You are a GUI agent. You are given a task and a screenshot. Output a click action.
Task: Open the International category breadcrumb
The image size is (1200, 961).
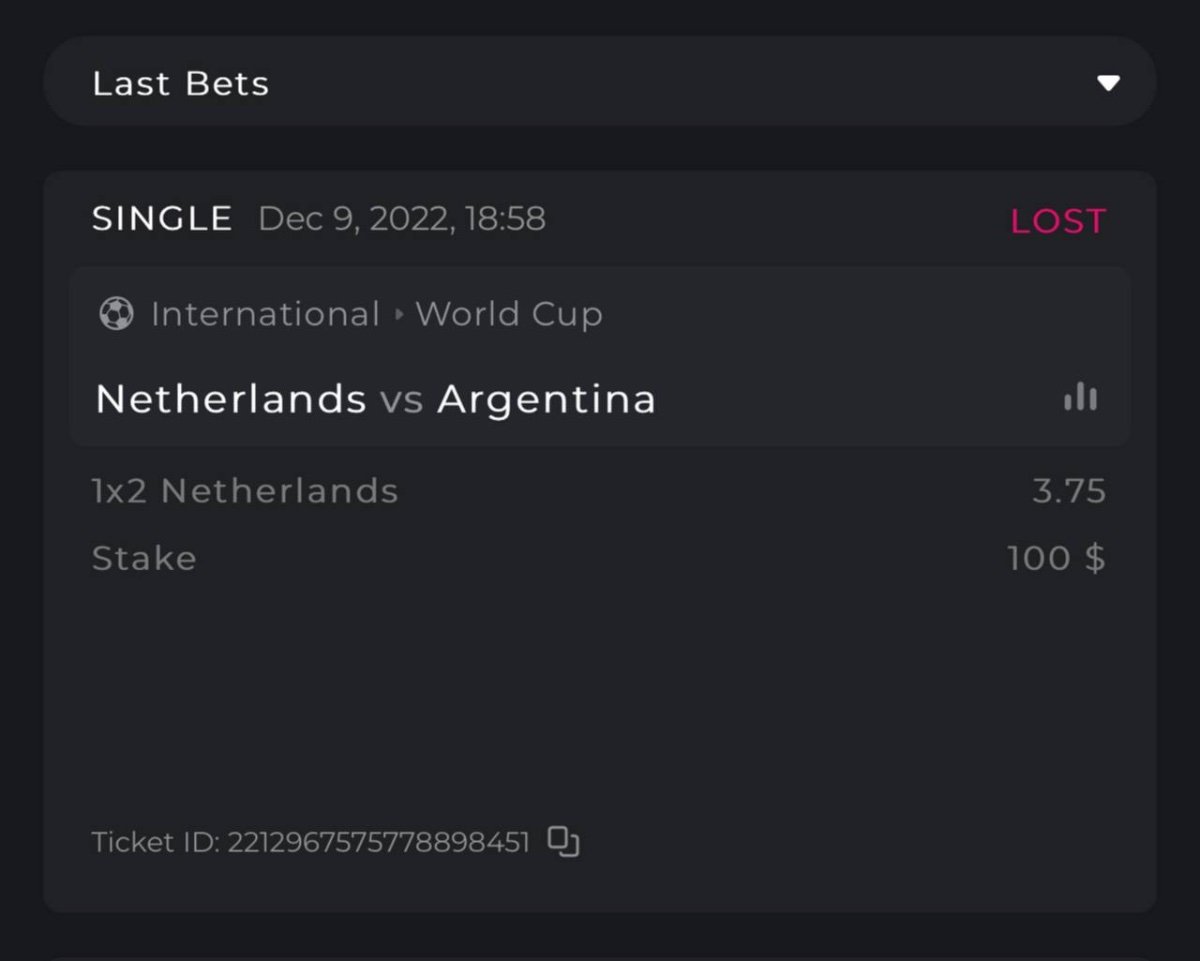click(265, 315)
